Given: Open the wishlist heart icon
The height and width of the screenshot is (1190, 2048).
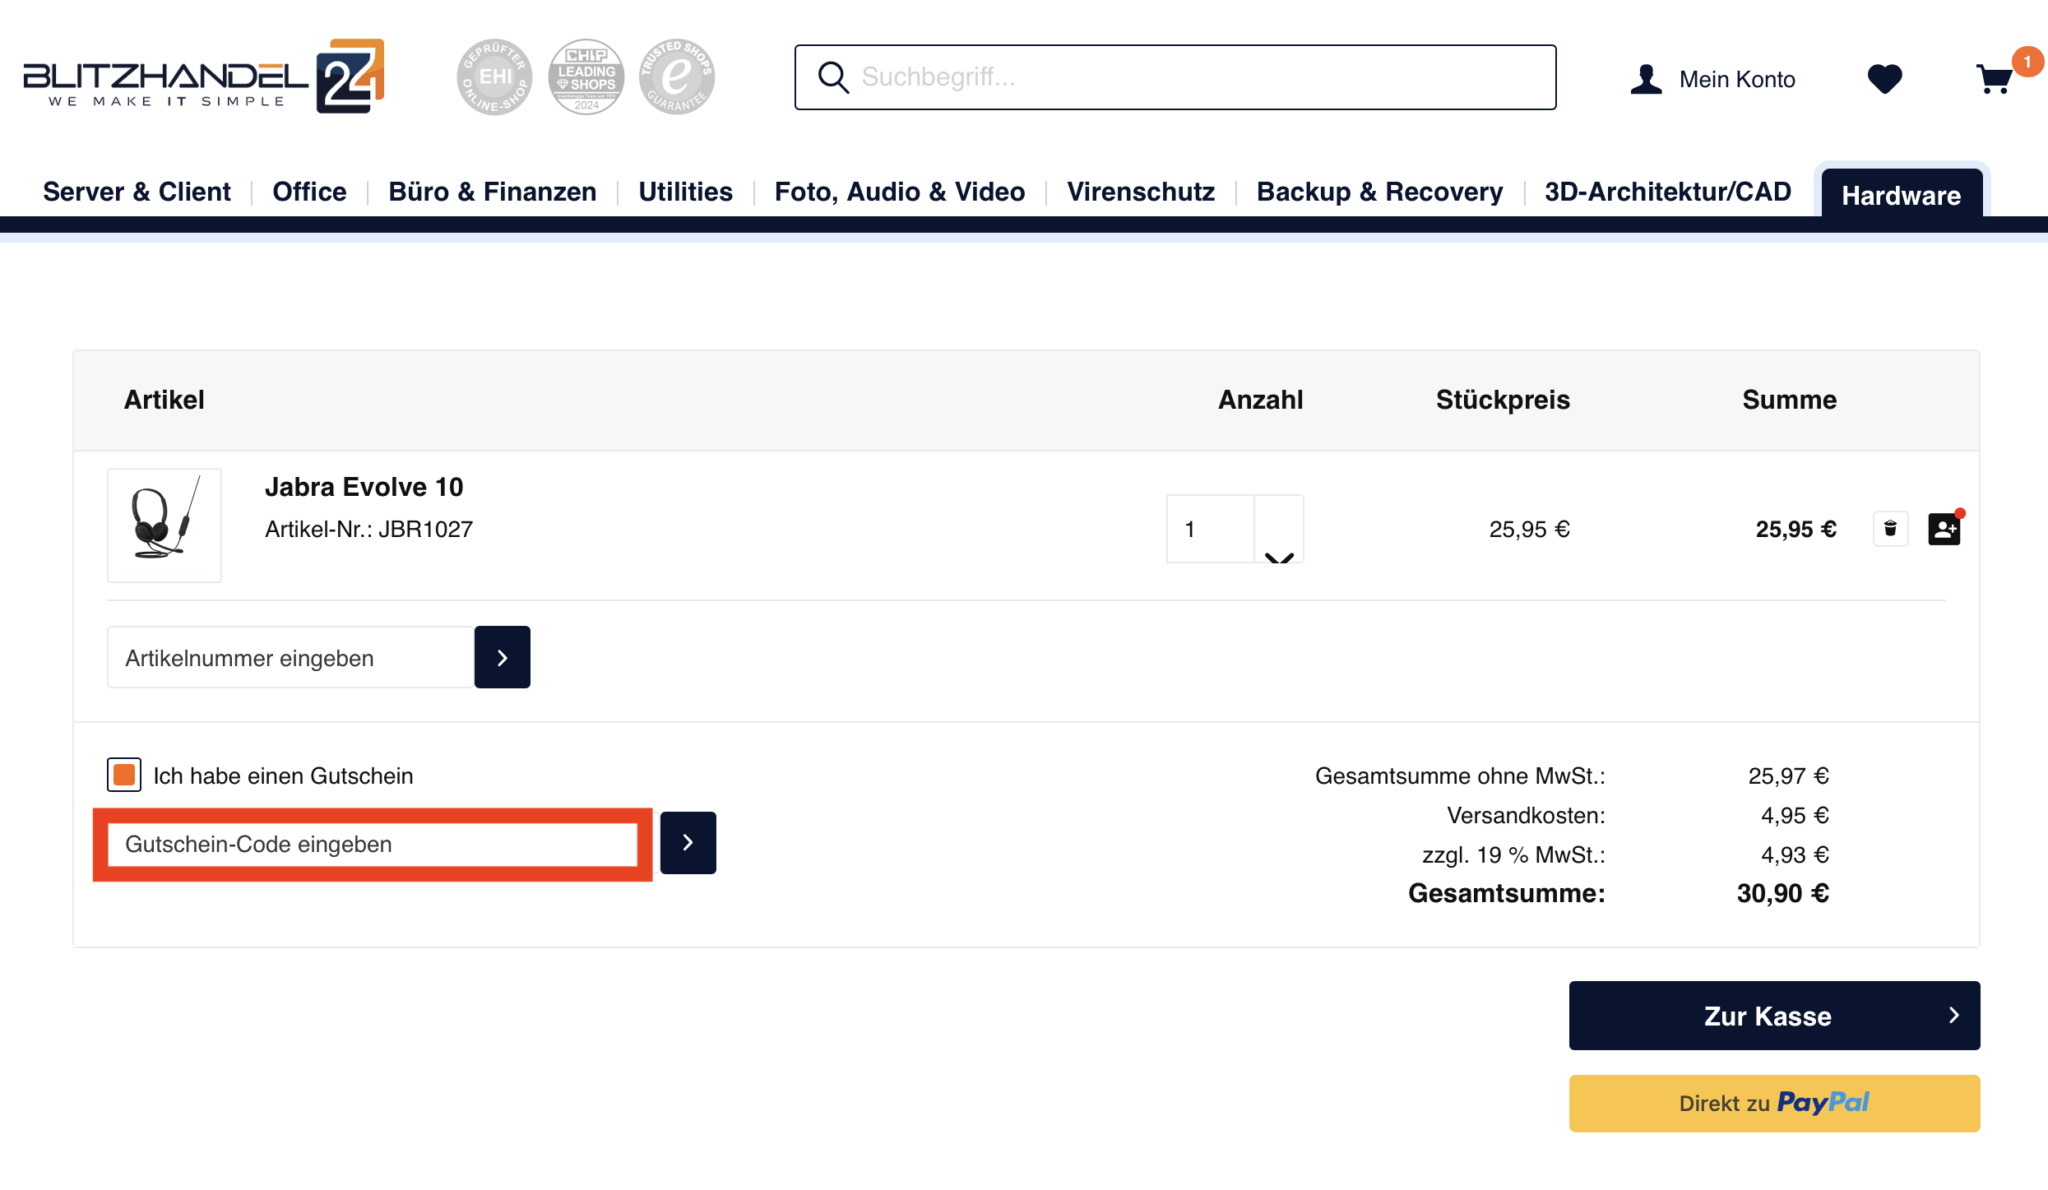Looking at the screenshot, I should coord(1884,79).
